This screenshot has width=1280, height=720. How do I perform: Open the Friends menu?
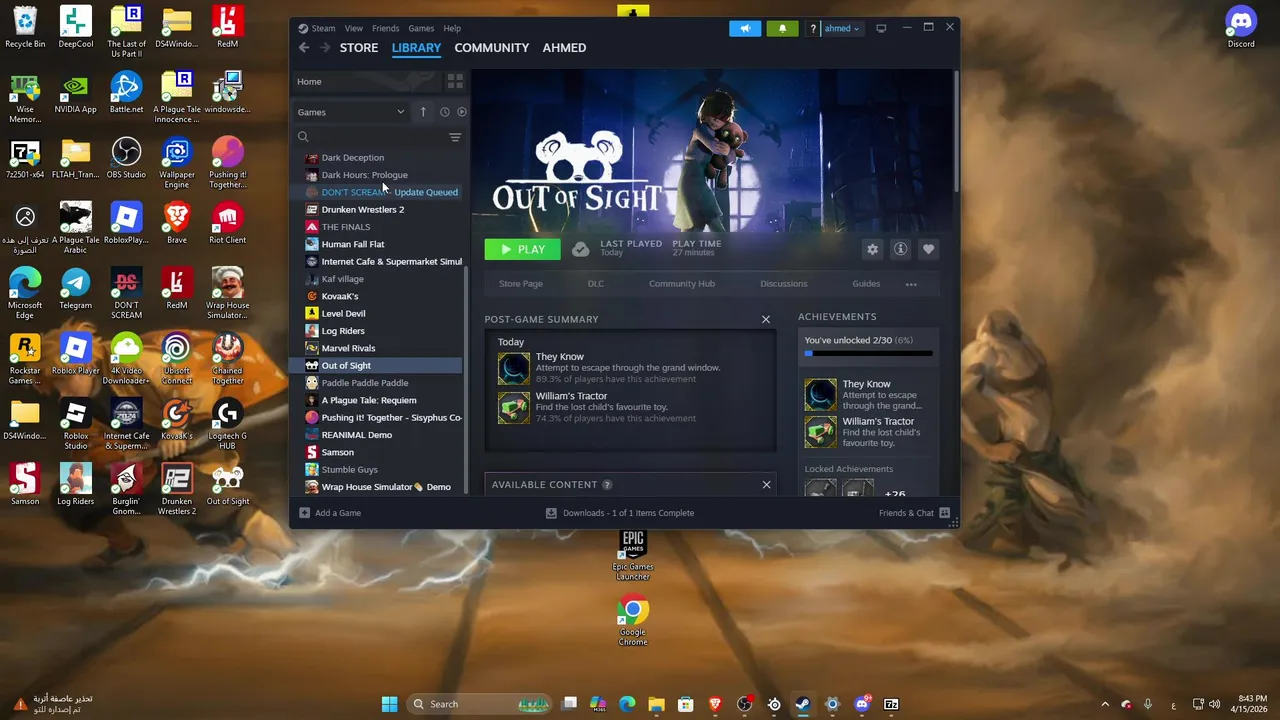pos(385,28)
